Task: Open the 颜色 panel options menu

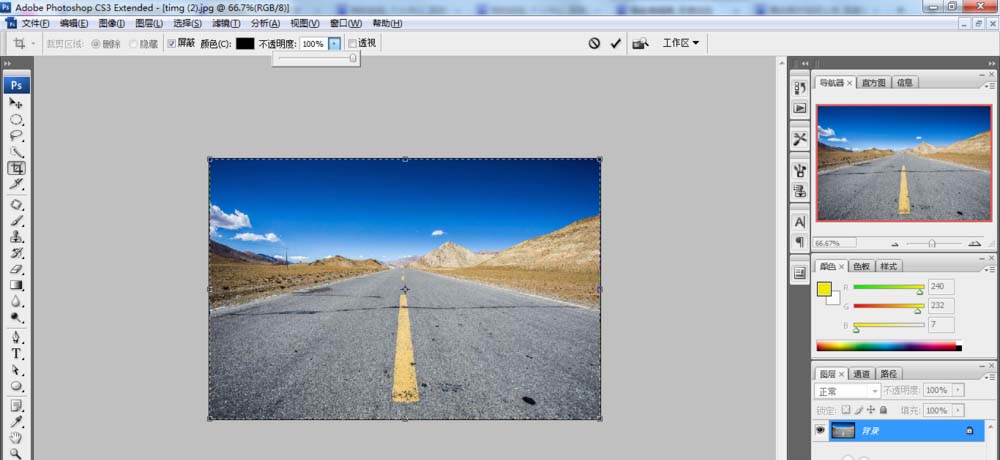Action: pyautogui.click(x=990, y=269)
